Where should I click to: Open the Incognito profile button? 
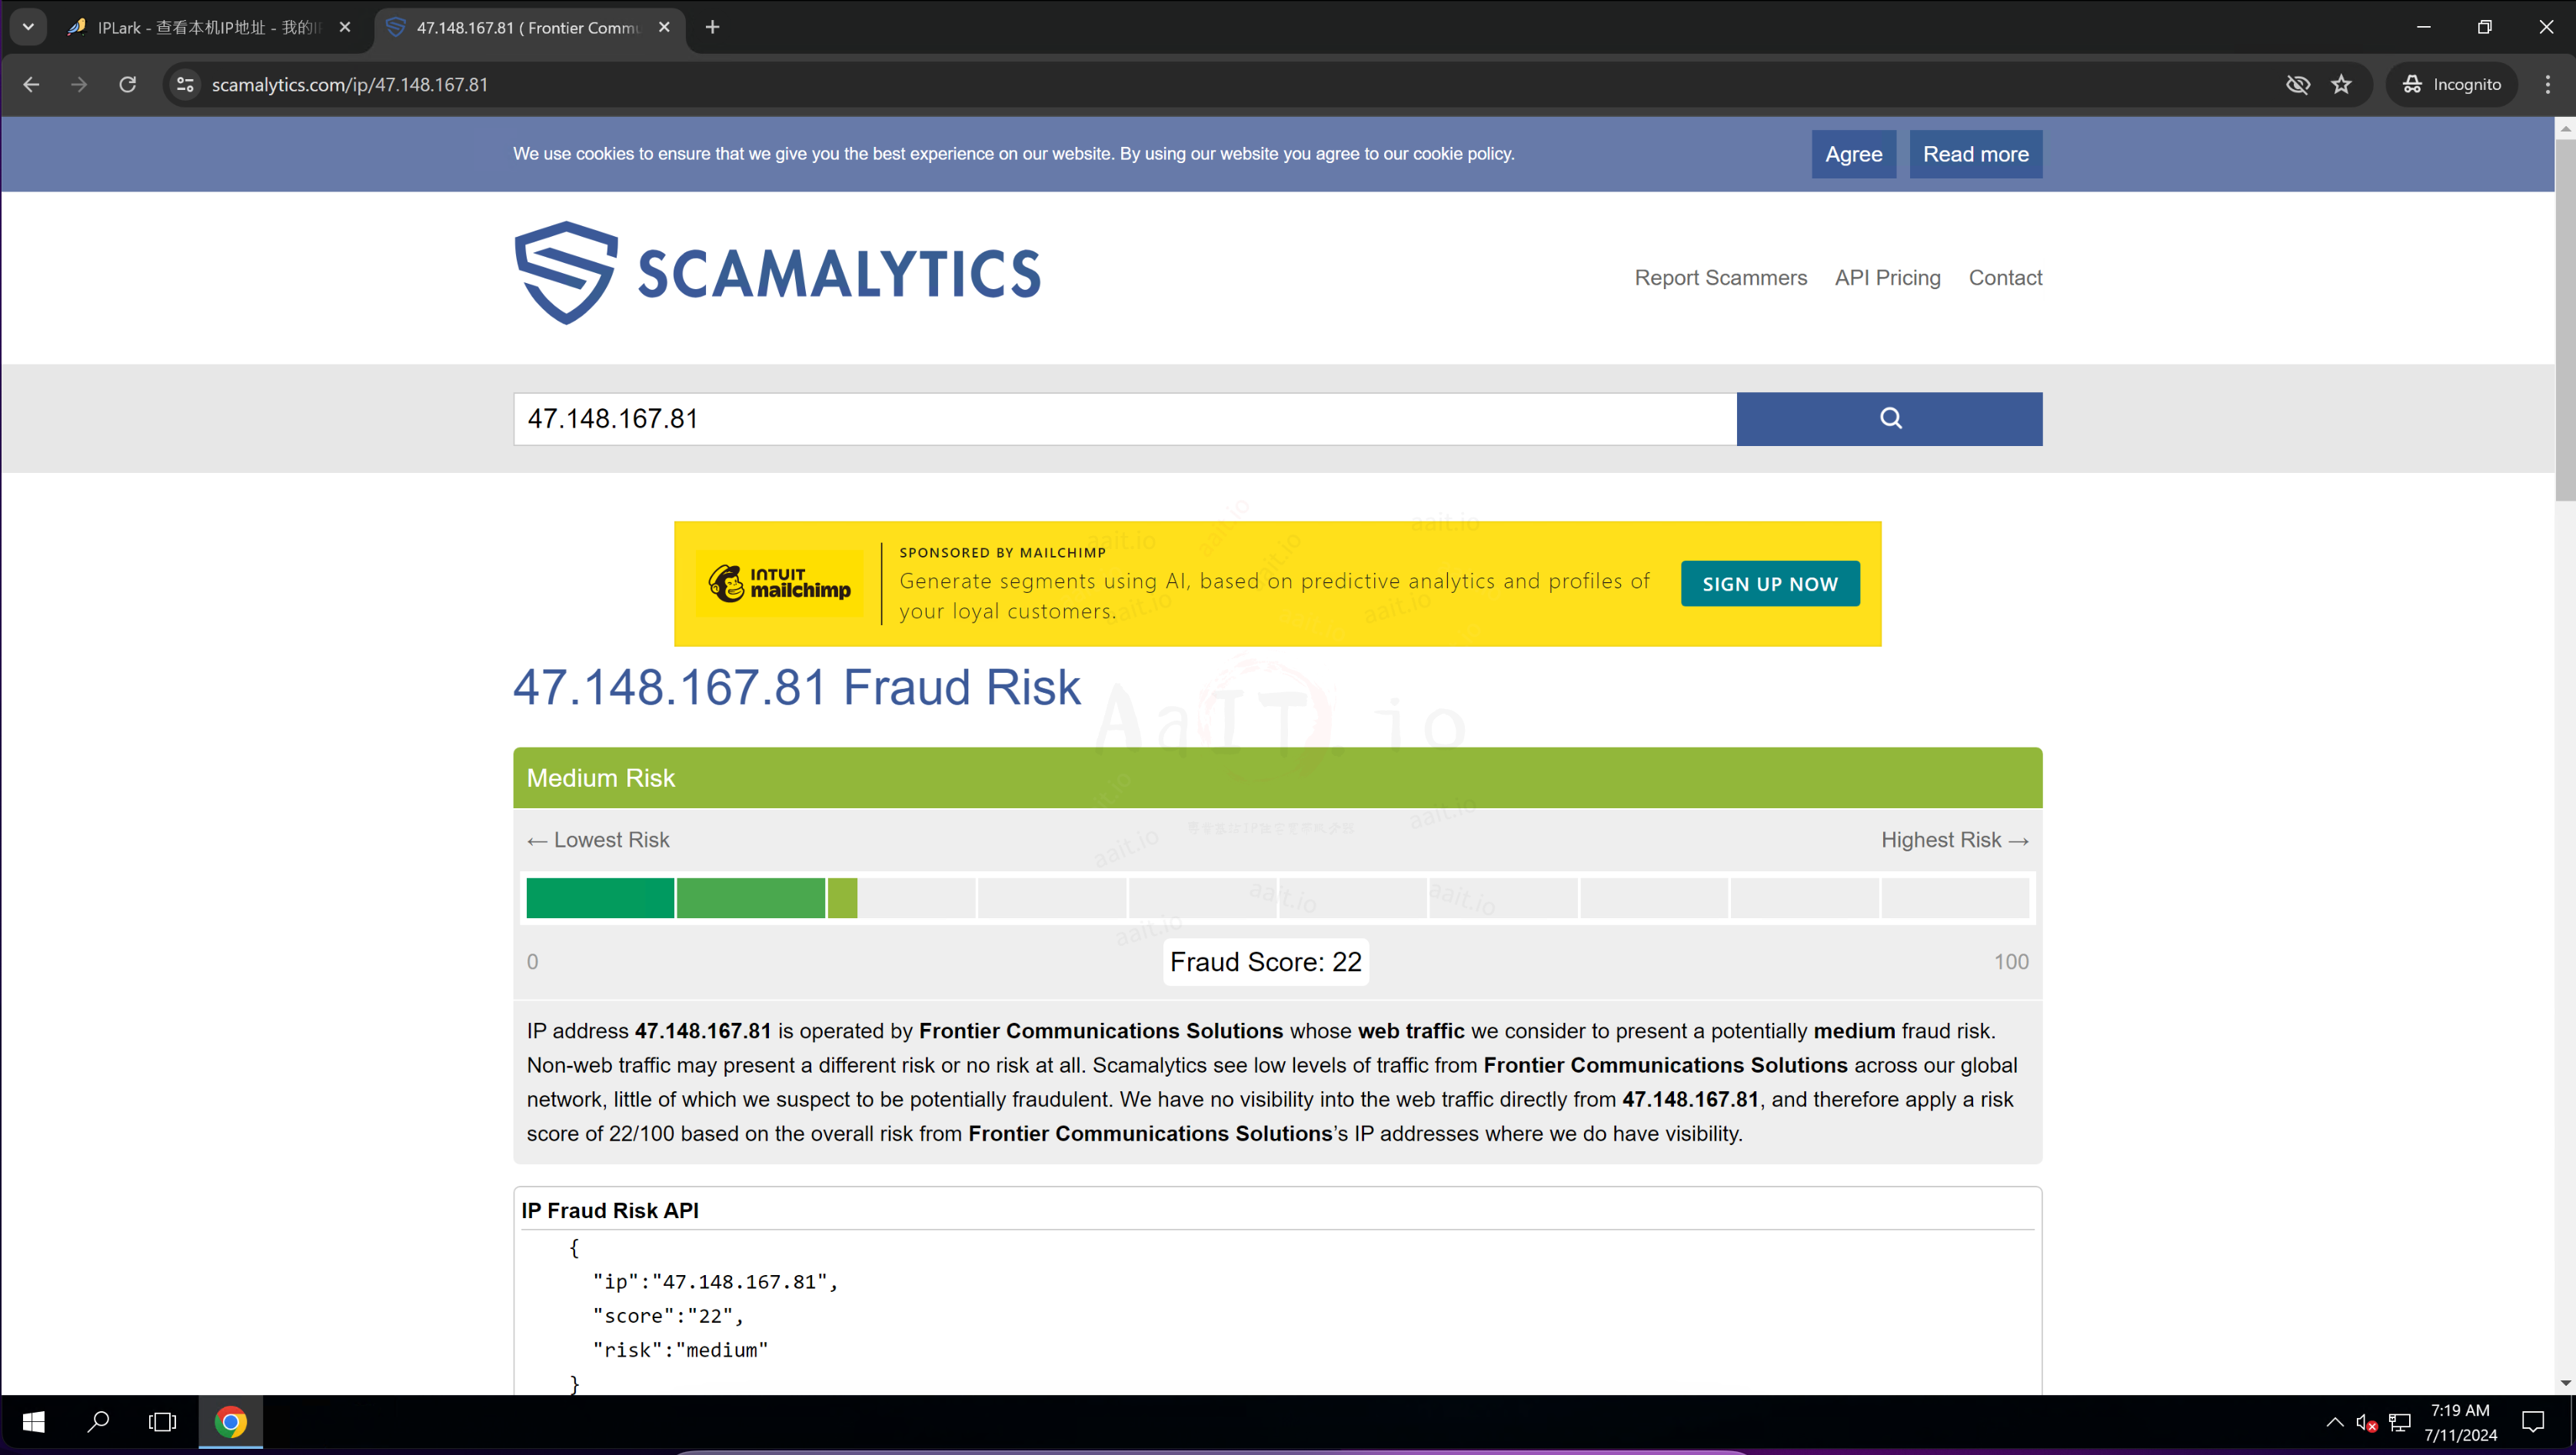pos(2452,85)
